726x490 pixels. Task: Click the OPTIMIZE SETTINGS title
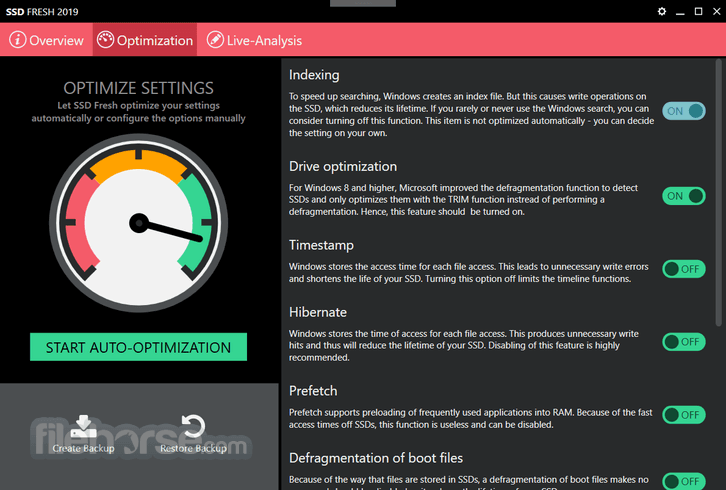[x=138, y=88]
